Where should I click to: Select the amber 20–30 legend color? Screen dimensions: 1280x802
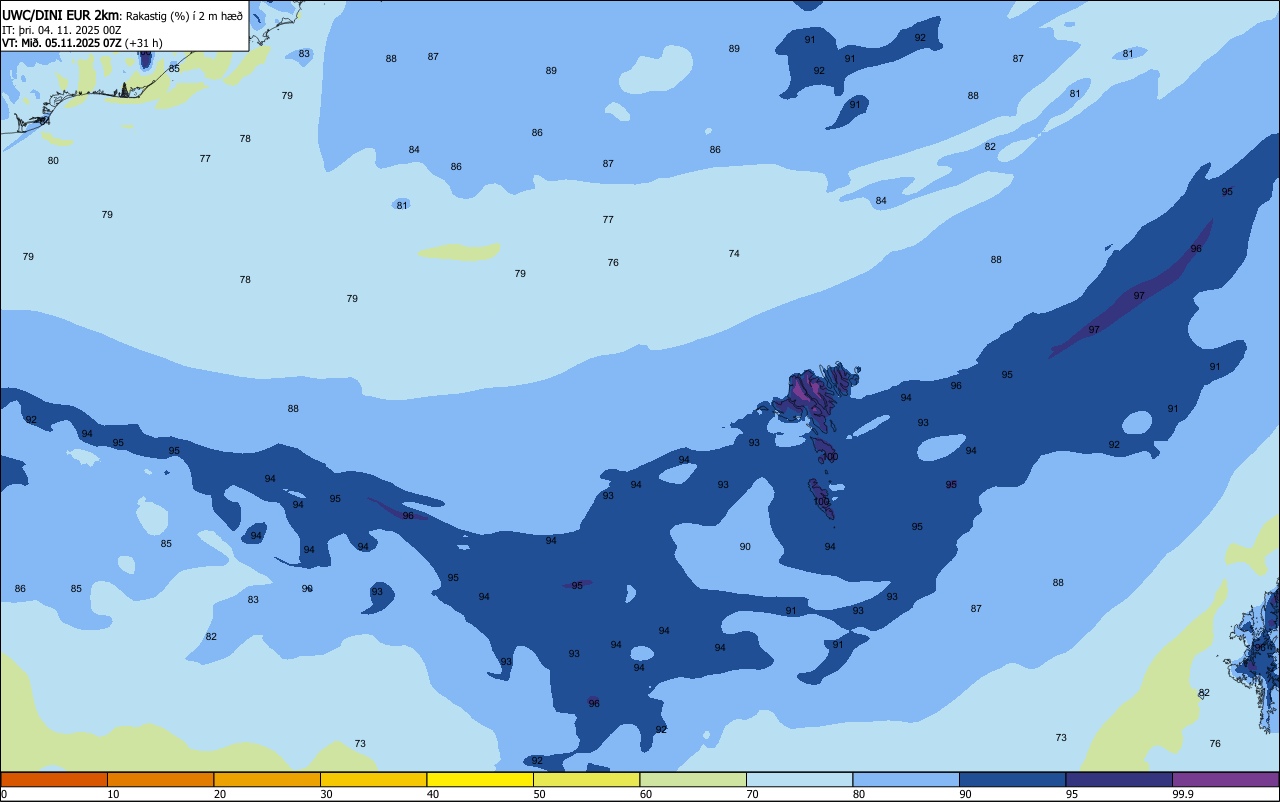pyautogui.click(x=267, y=779)
